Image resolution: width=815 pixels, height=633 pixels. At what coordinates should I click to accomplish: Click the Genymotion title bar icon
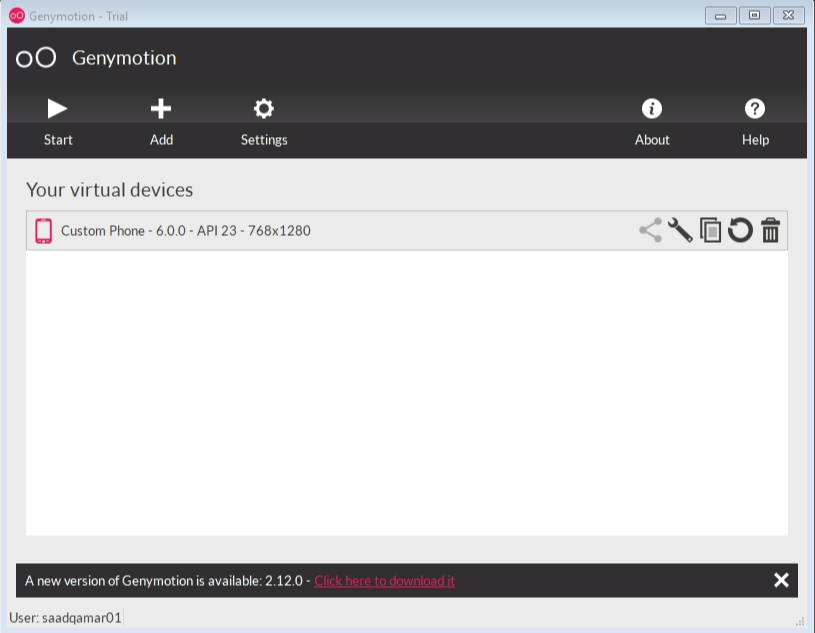(17, 16)
